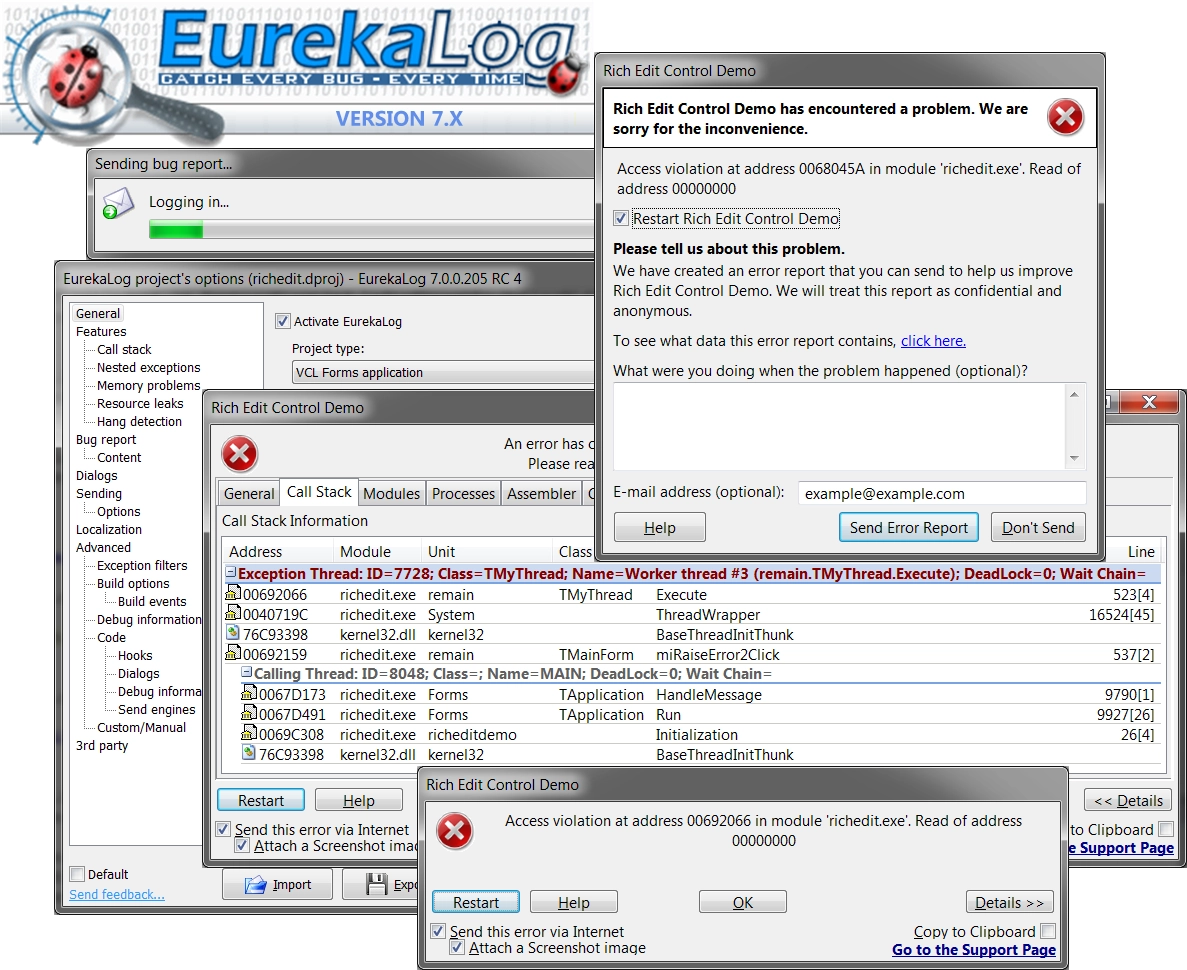
Task: Open Go to the Support Page link
Action: [974, 950]
